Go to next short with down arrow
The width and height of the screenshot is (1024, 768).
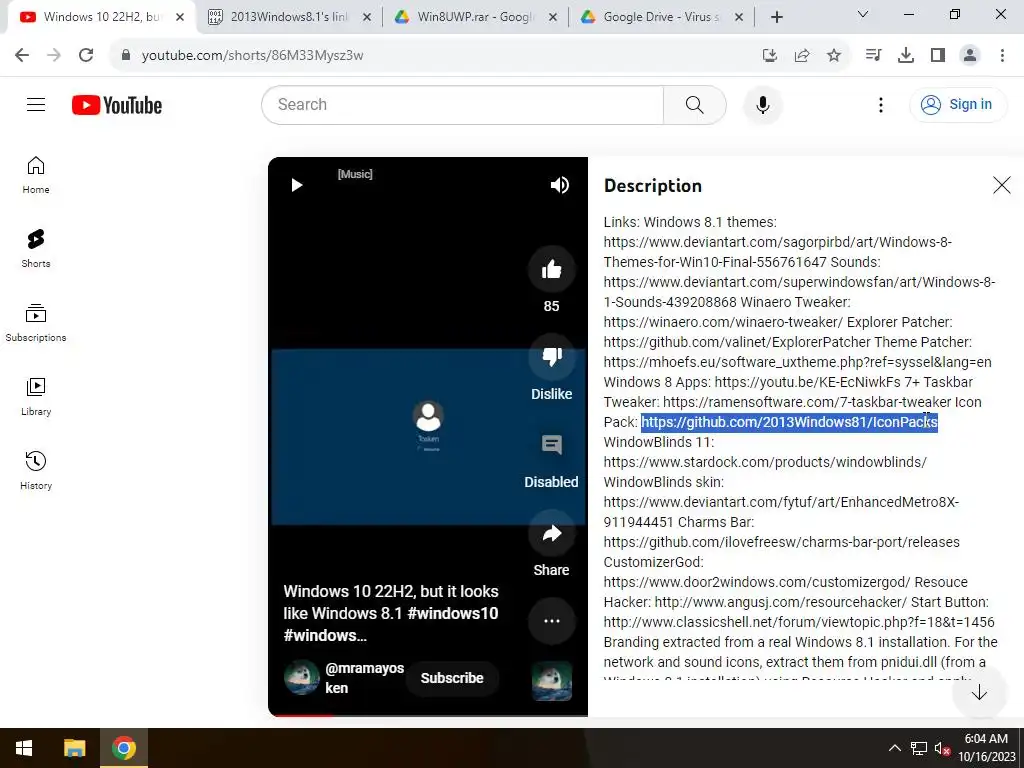tap(979, 693)
